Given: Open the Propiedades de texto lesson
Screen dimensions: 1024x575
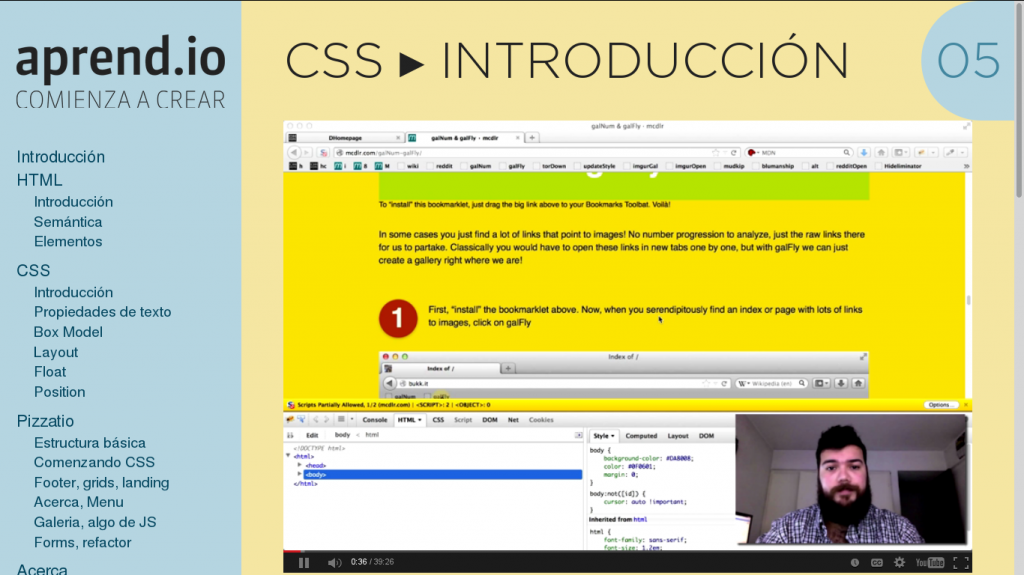Looking at the screenshot, I should [x=102, y=312].
